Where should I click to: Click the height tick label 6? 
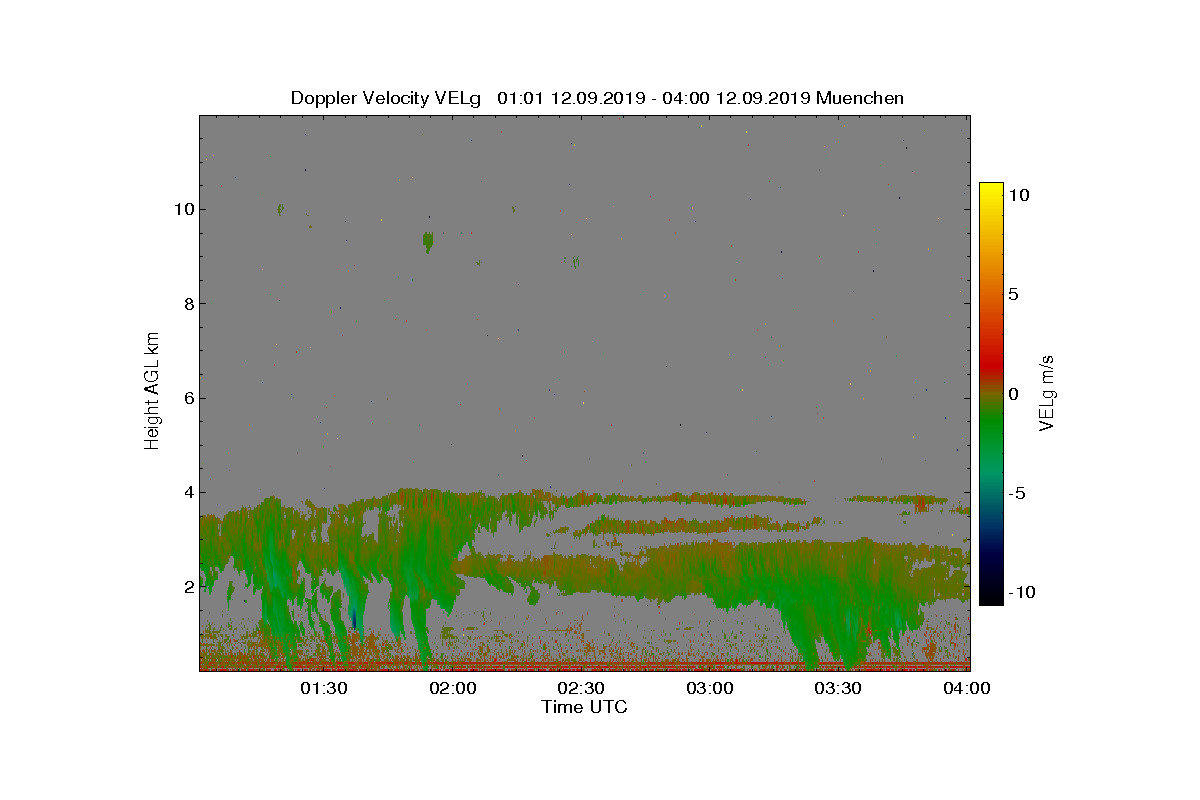(187, 398)
